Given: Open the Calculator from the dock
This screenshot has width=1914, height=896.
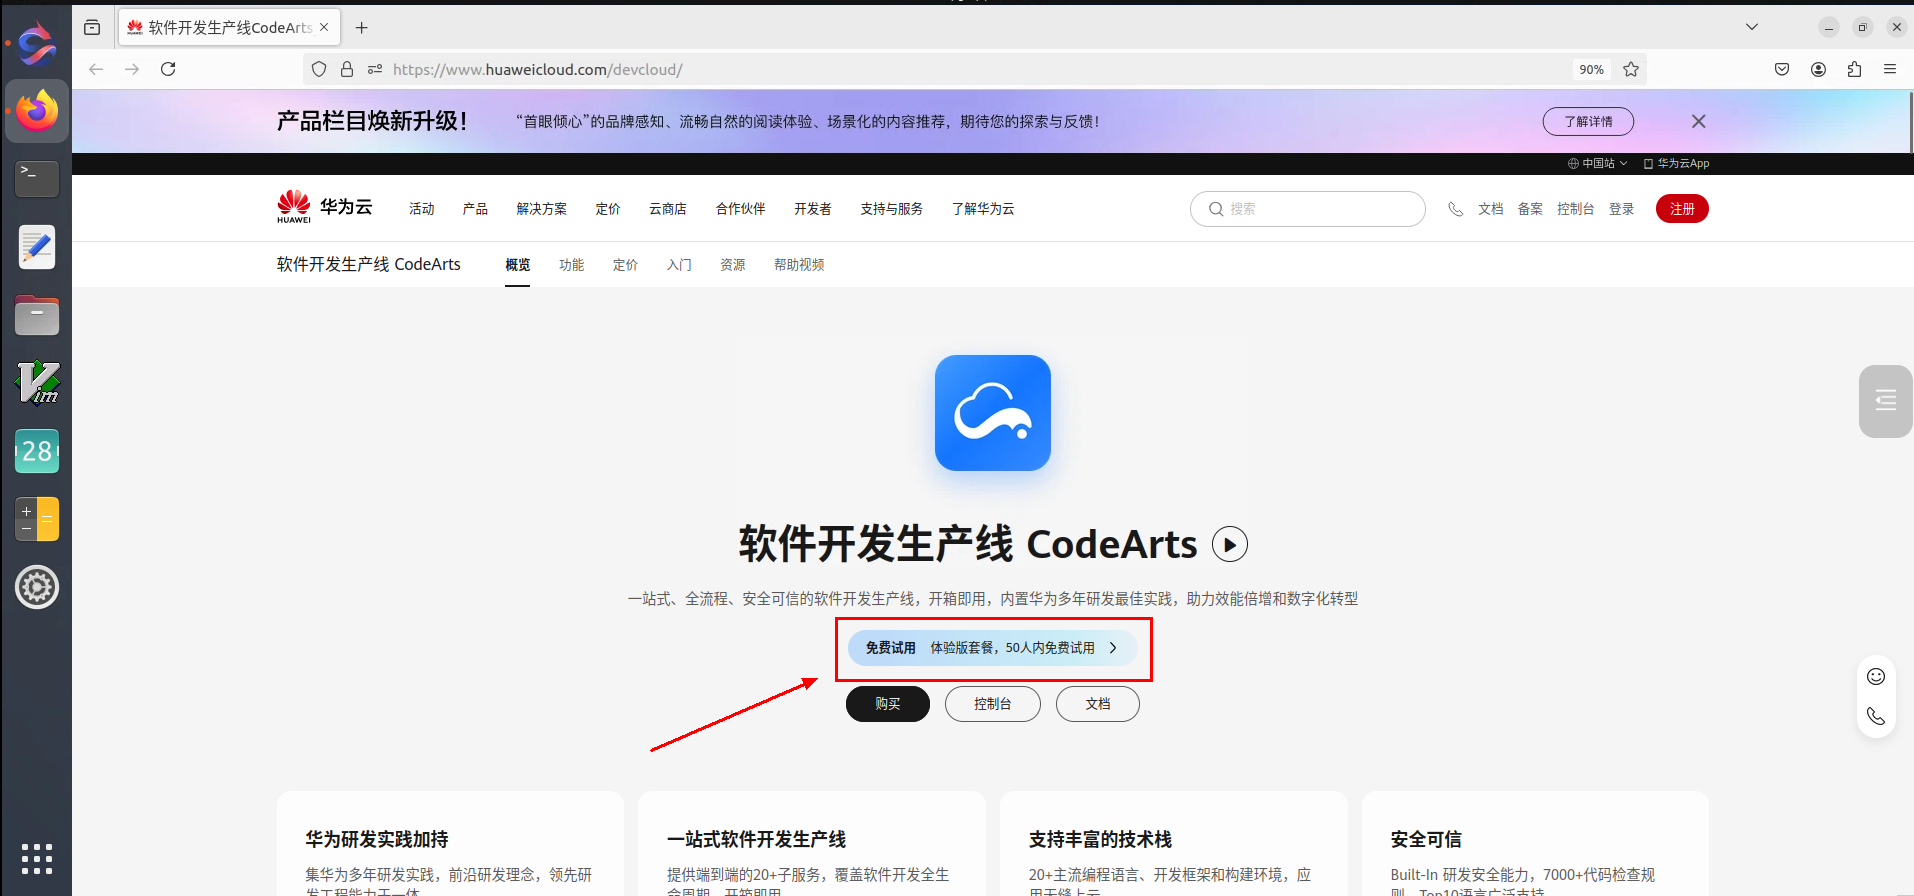Looking at the screenshot, I should (x=37, y=519).
